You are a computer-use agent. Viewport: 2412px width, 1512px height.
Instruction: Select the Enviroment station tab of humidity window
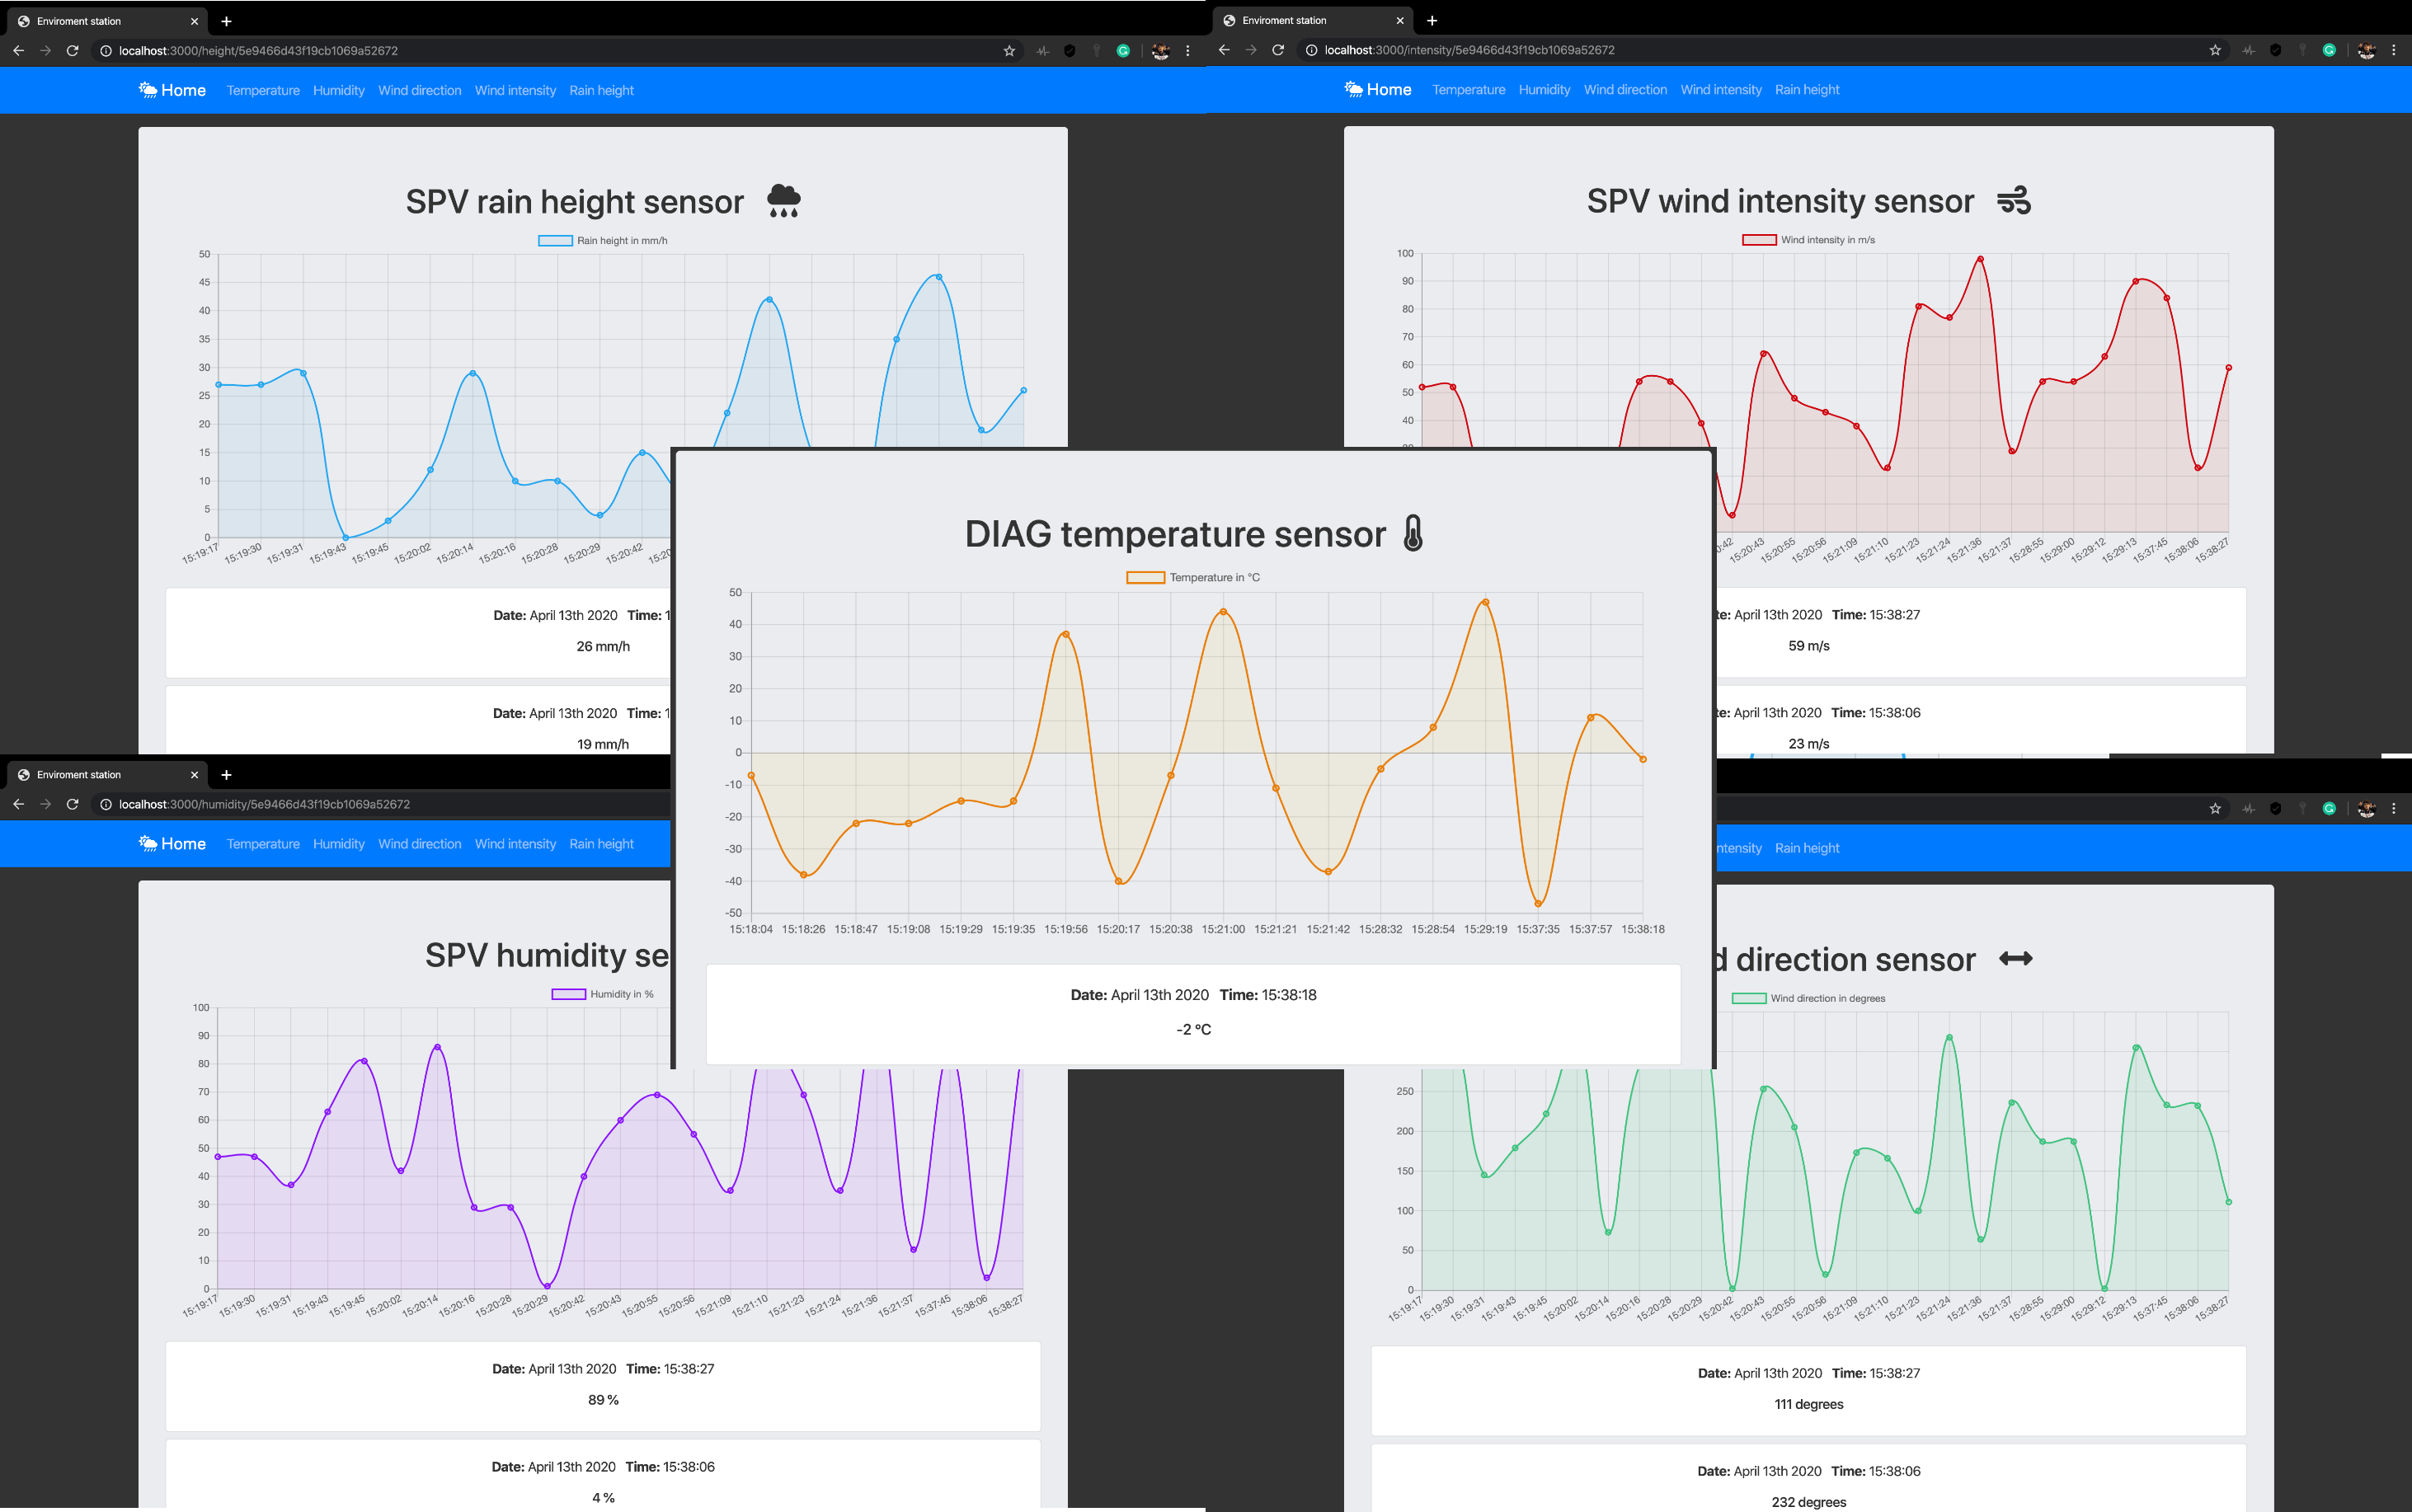107,775
